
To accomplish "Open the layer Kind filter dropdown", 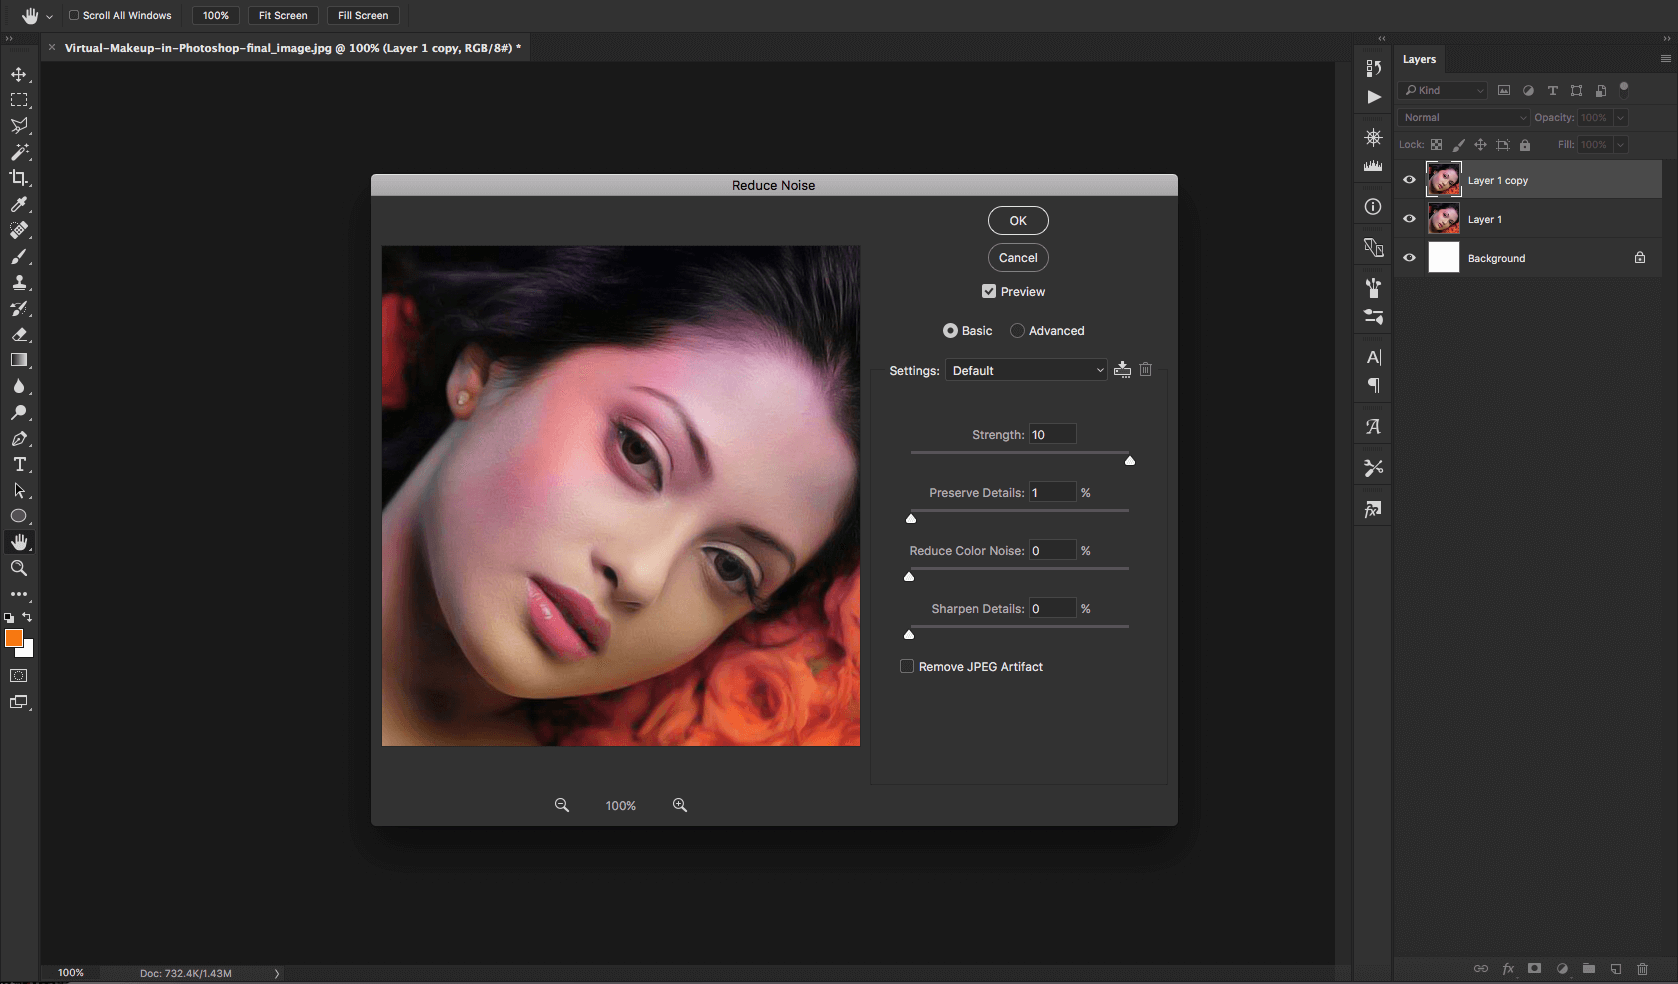I will click(x=1444, y=91).
